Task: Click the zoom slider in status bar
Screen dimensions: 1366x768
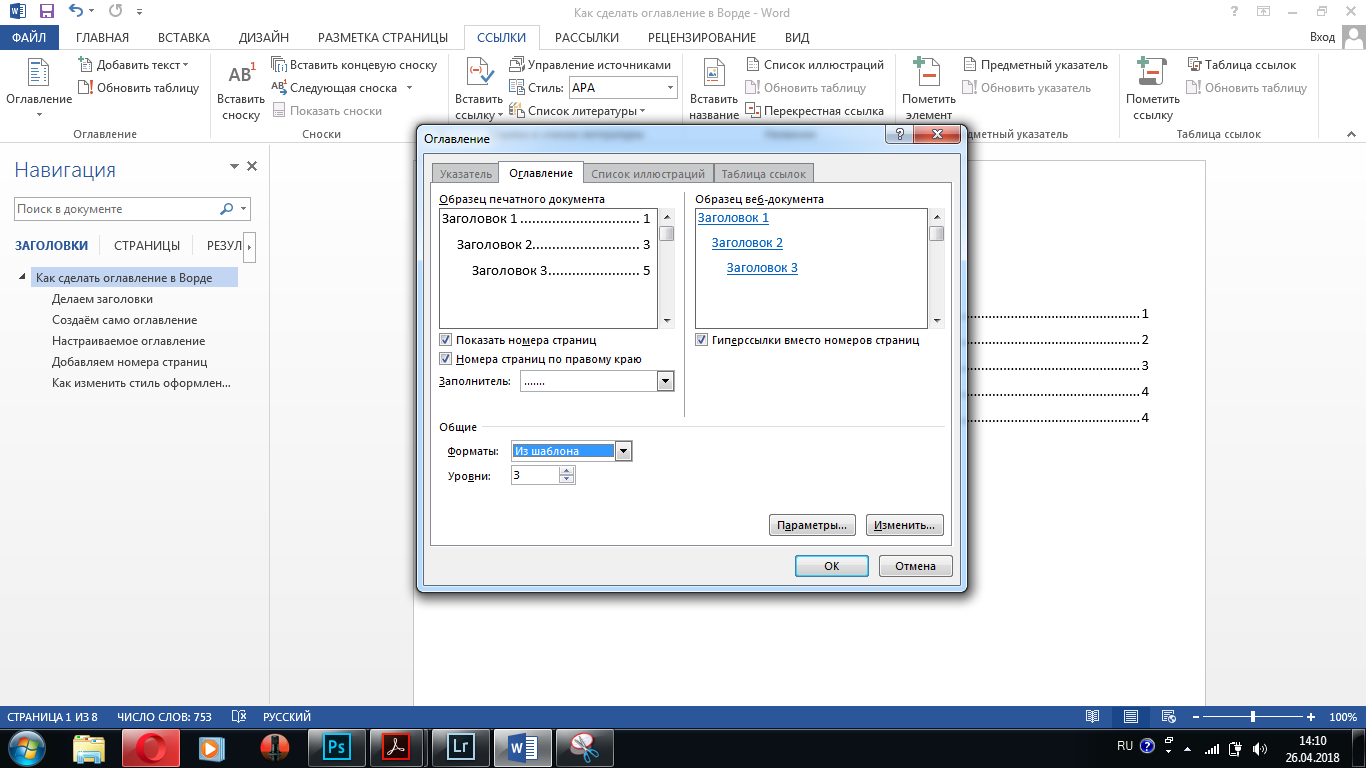Action: pos(1253,717)
